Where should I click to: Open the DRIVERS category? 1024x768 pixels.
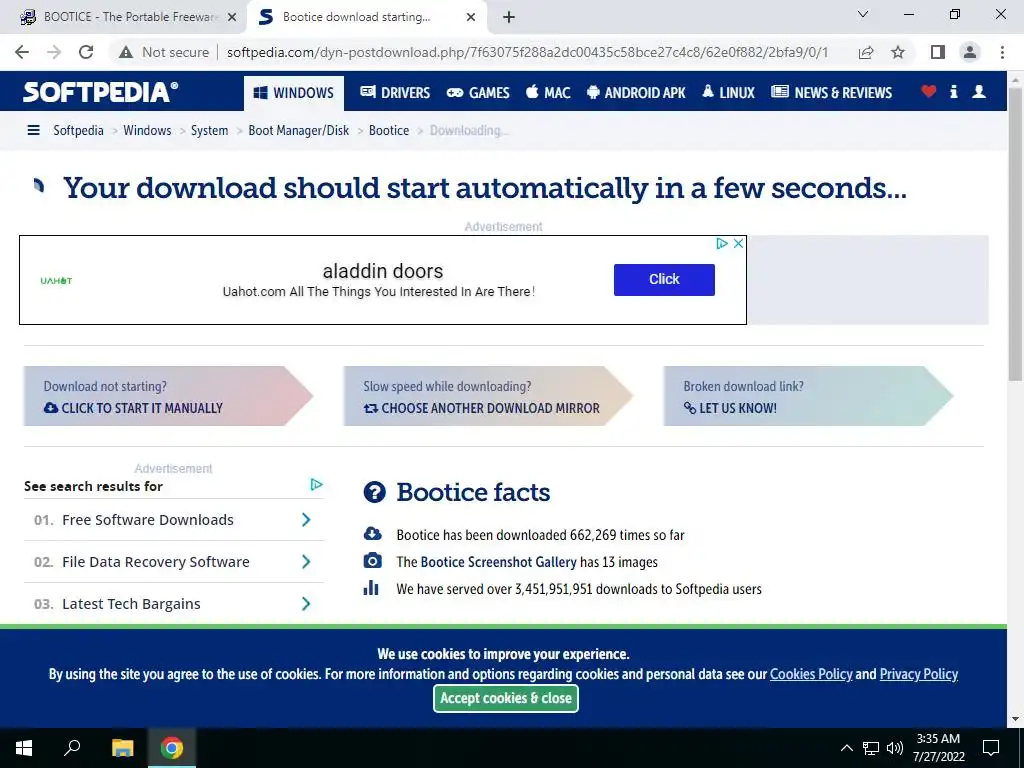[395, 93]
